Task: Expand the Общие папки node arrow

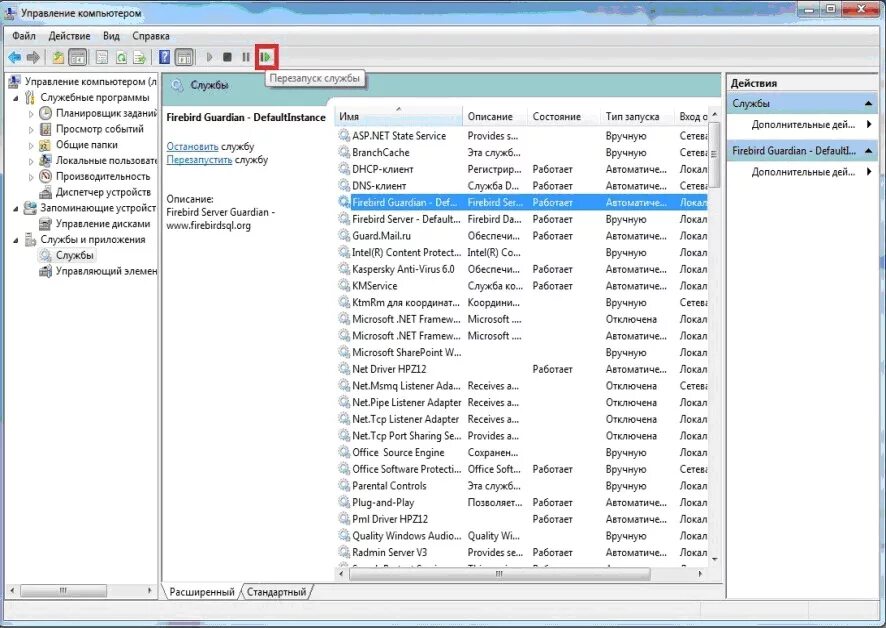Action: click(31, 145)
